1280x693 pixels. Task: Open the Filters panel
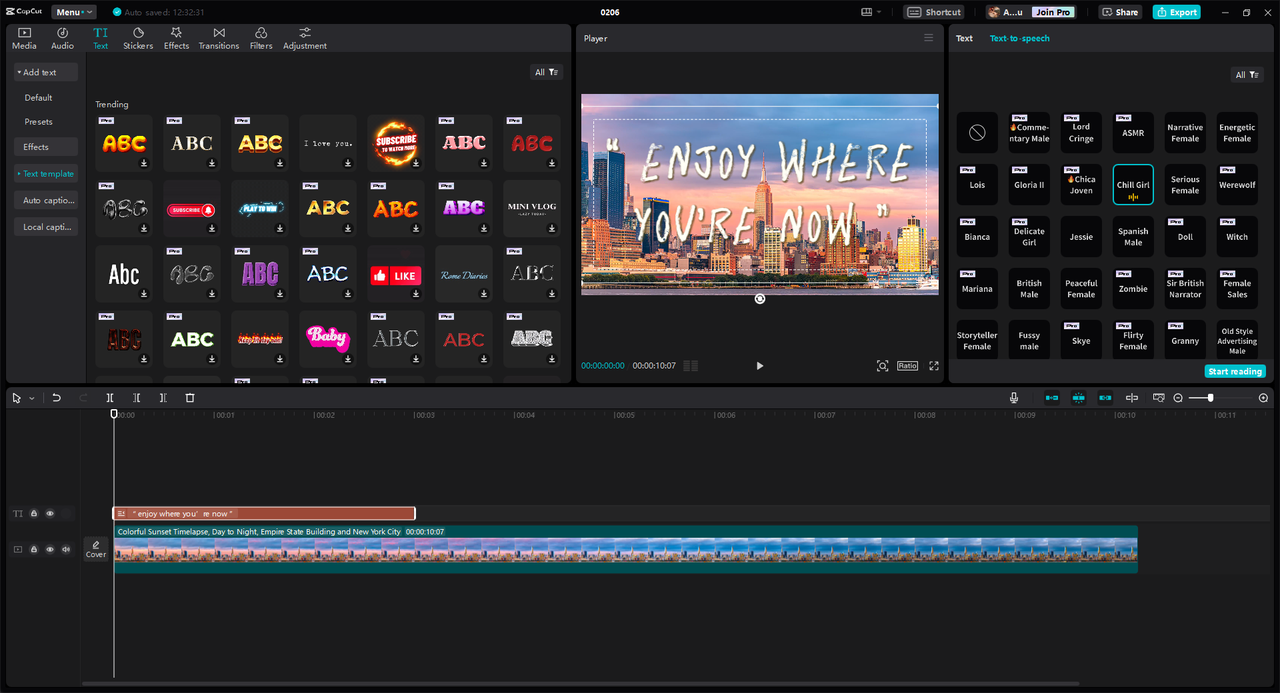[261, 38]
